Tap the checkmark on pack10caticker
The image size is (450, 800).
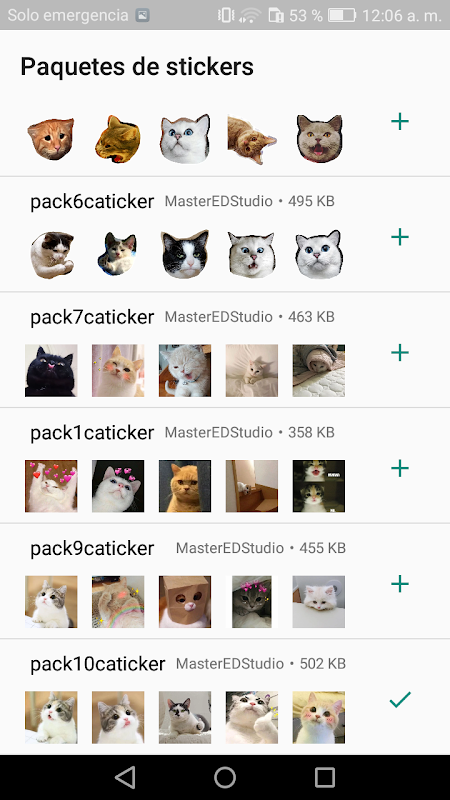[400, 699]
